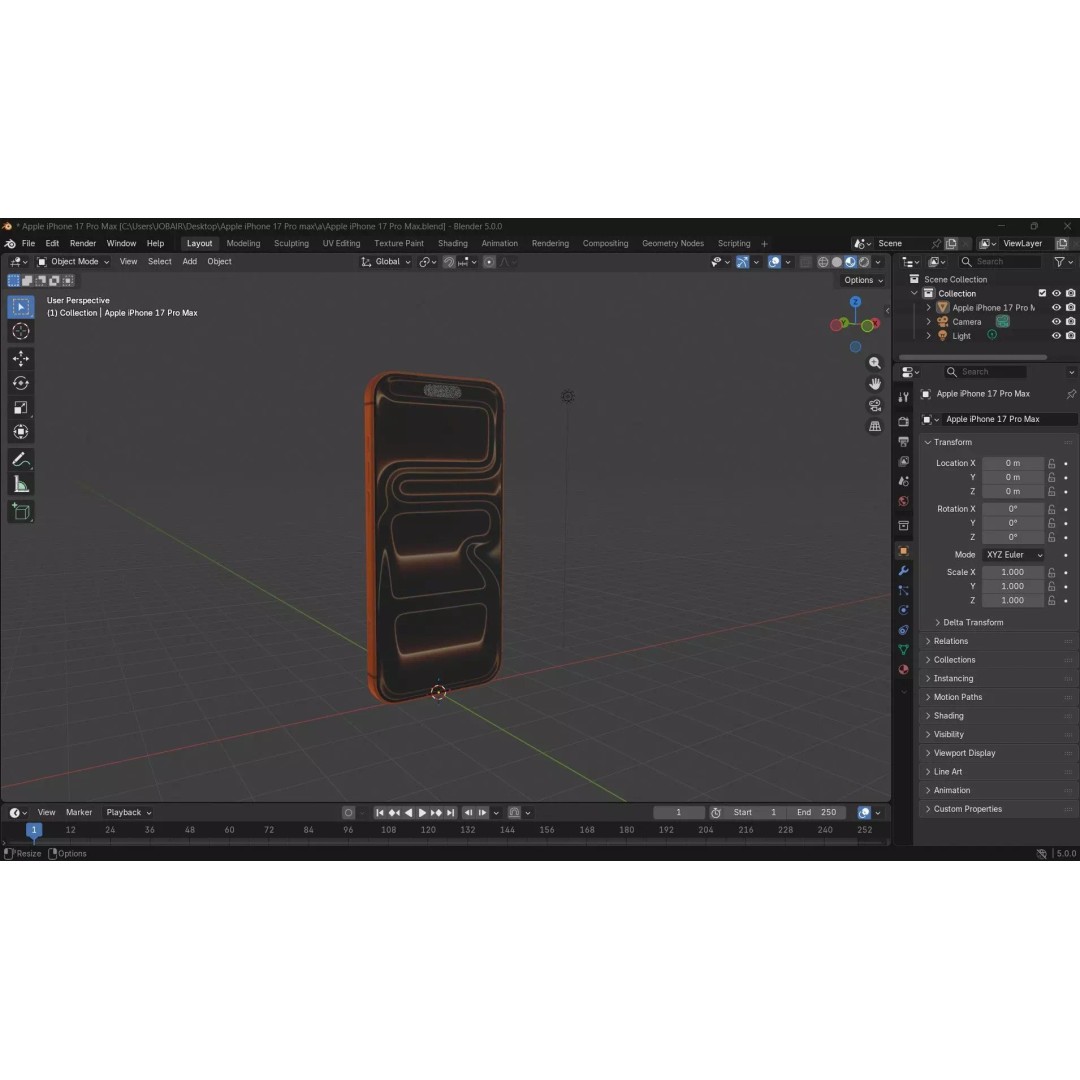
Task: Open XYZ Euler rotation mode dropdown
Action: pyautogui.click(x=1013, y=555)
